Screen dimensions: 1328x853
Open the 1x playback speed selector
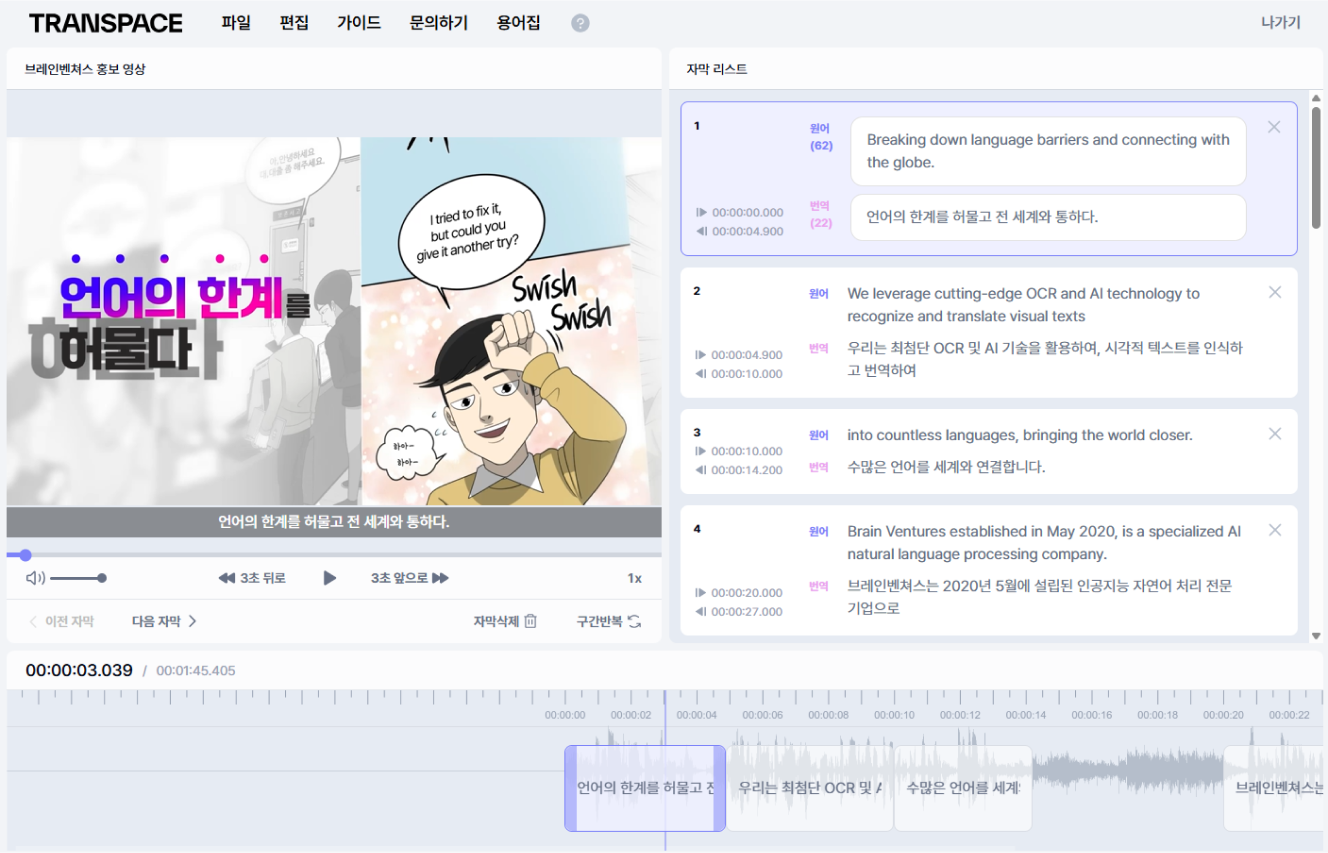pos(634,578)
